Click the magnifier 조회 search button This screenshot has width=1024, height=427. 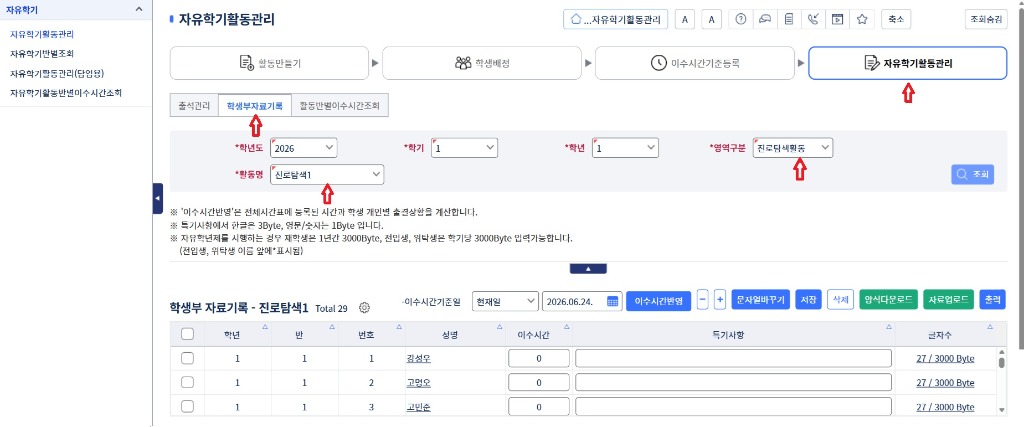point(972,174)
